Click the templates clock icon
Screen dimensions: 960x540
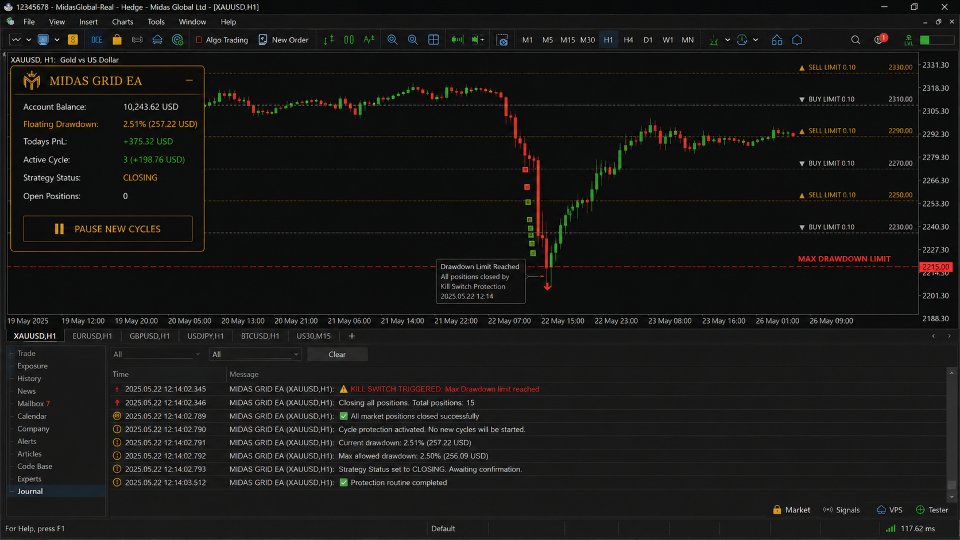click(742, 40)
